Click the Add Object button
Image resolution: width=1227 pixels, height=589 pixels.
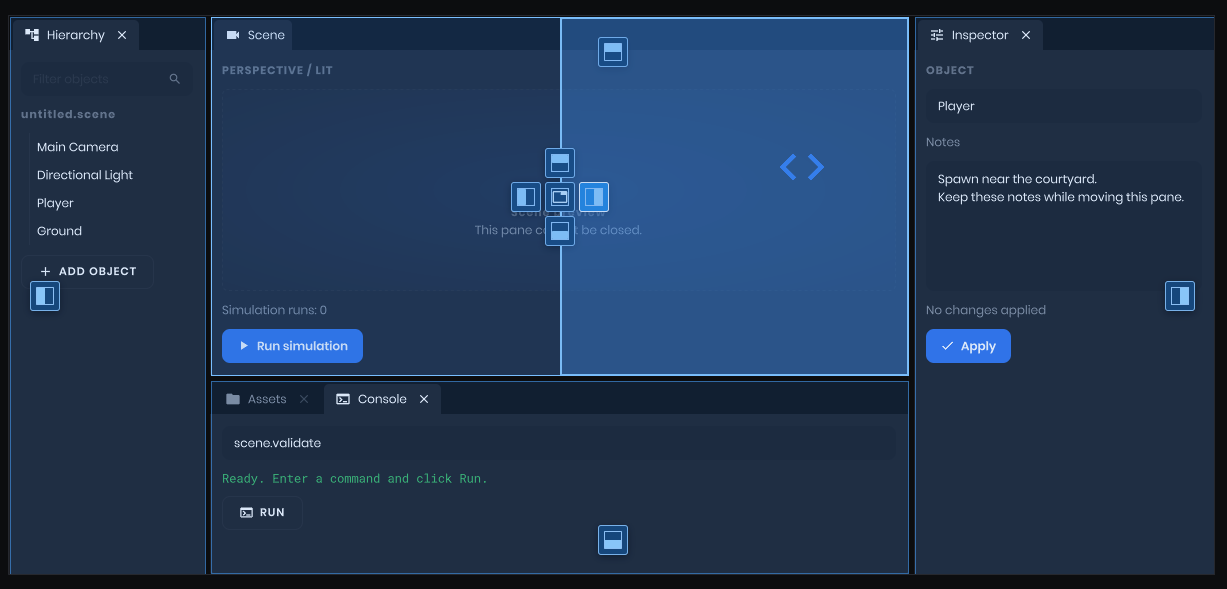pos(88,272)
